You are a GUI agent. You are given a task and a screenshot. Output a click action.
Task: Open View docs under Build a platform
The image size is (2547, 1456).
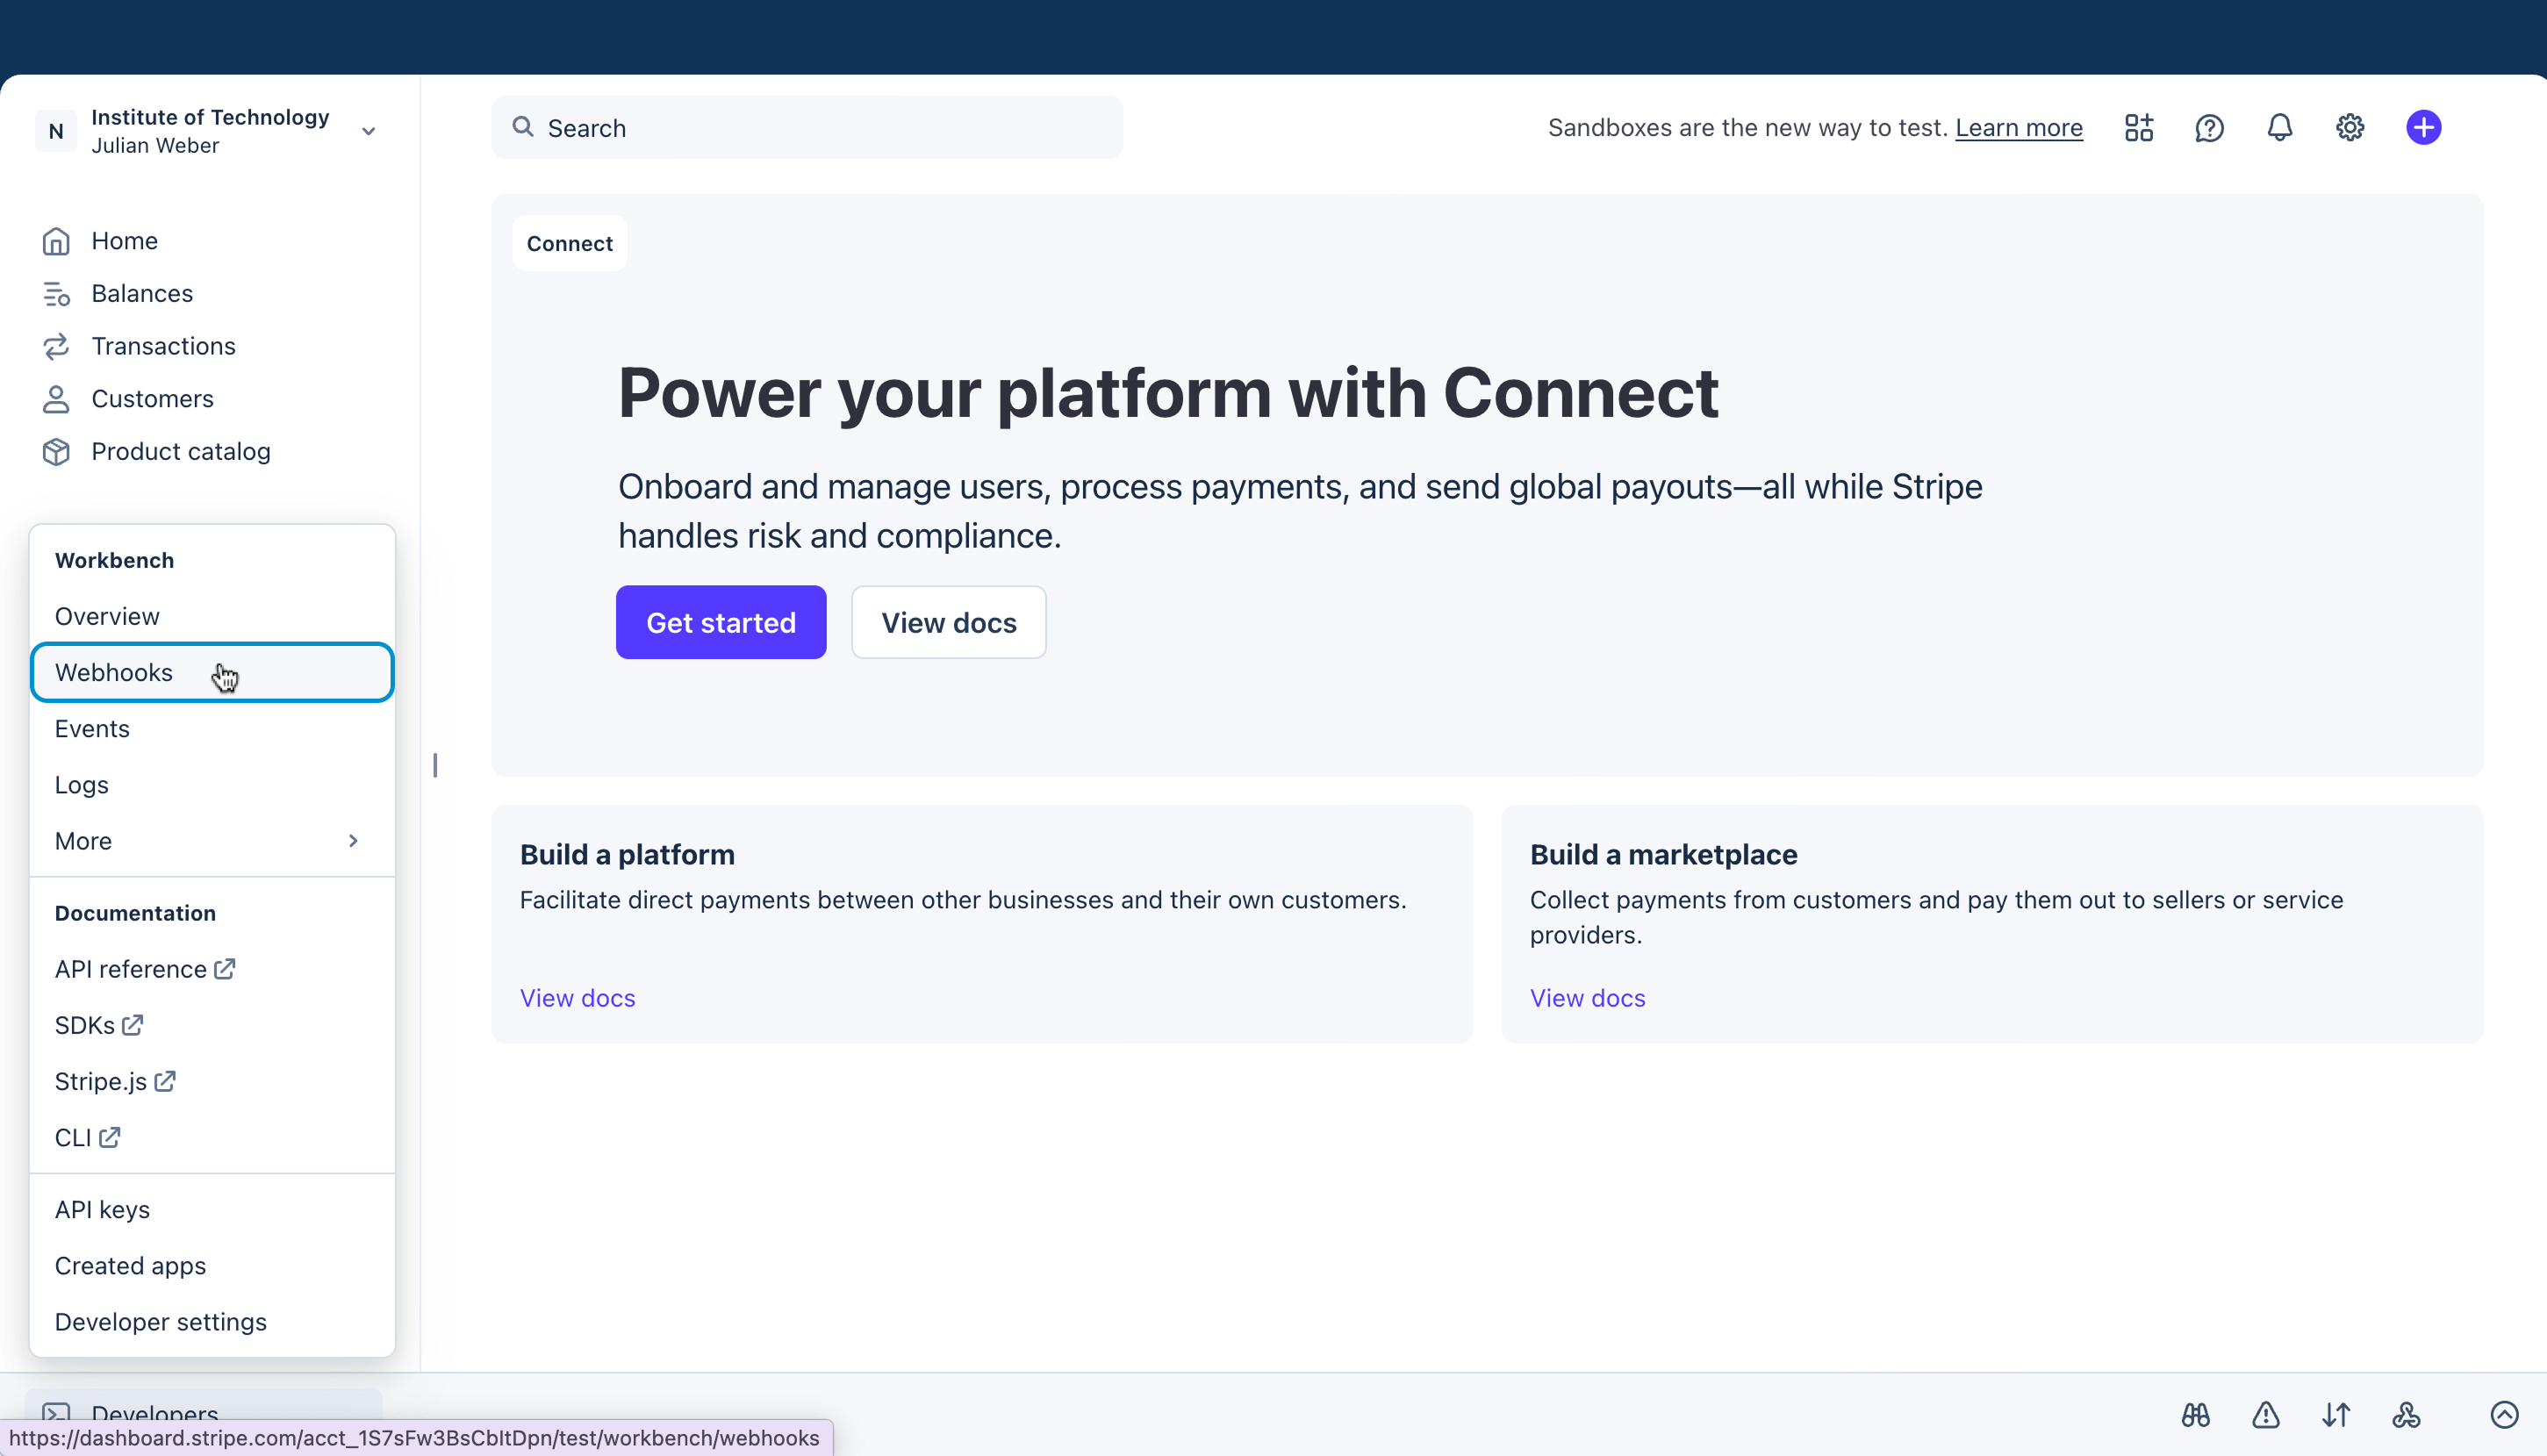point(577,998)
